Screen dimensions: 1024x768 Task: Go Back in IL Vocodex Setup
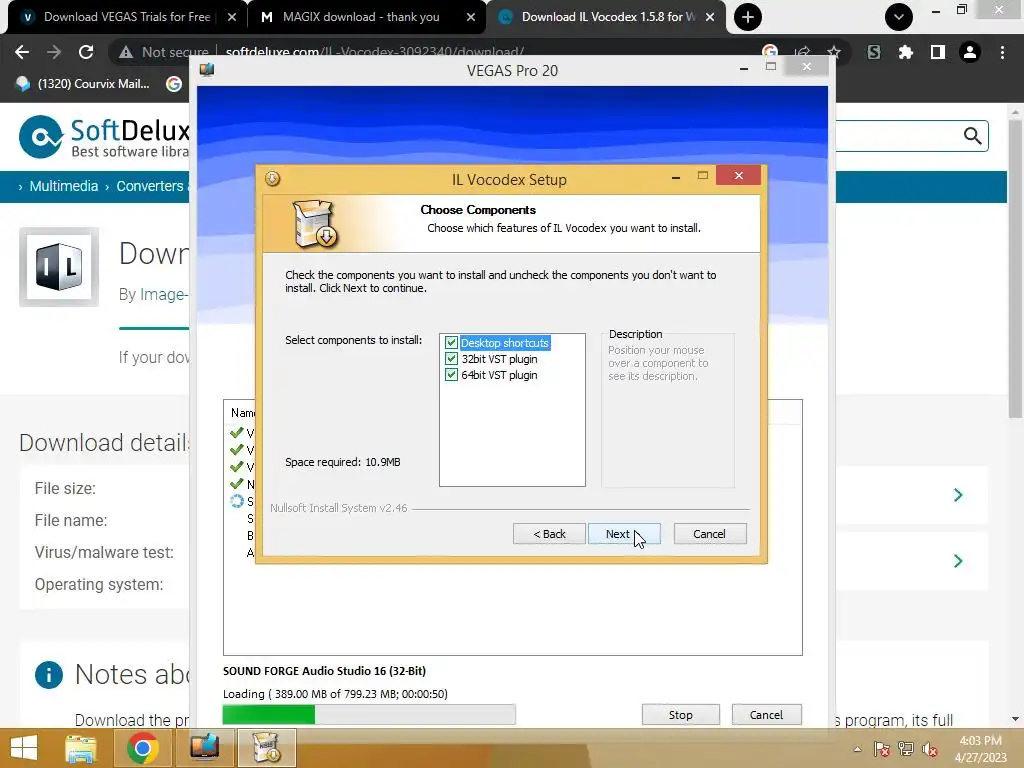click(549, 534)
